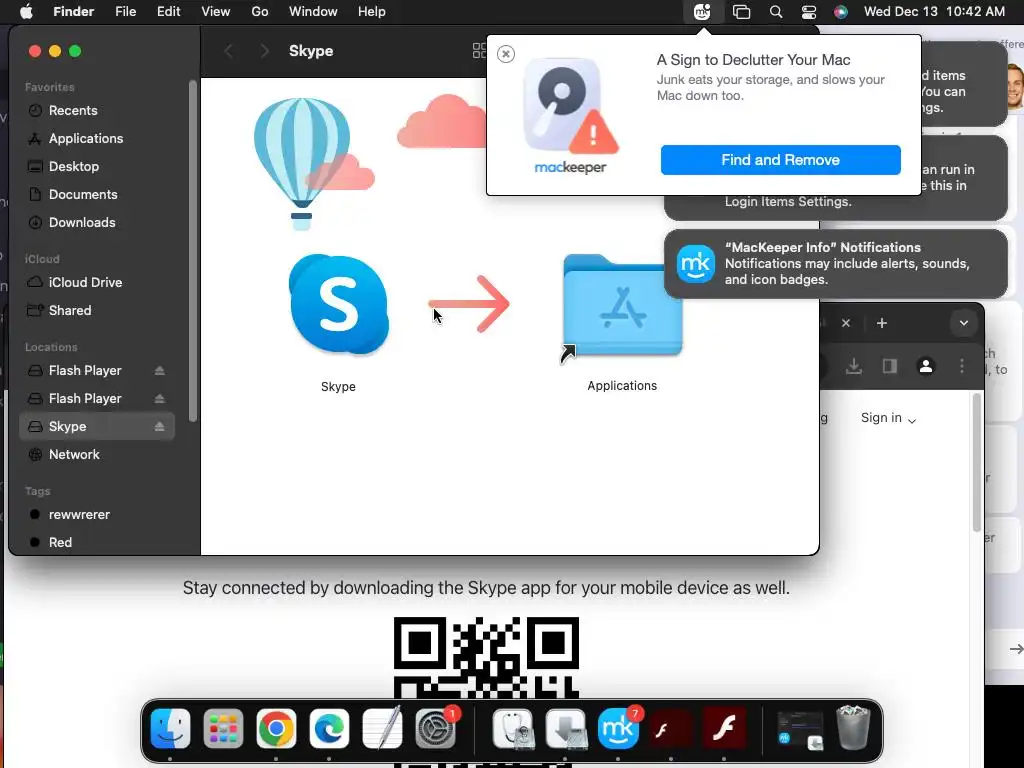Viewport: 1024px width, 768px height.
Task: Open the File menu
Action: click(x=125, y=12)
